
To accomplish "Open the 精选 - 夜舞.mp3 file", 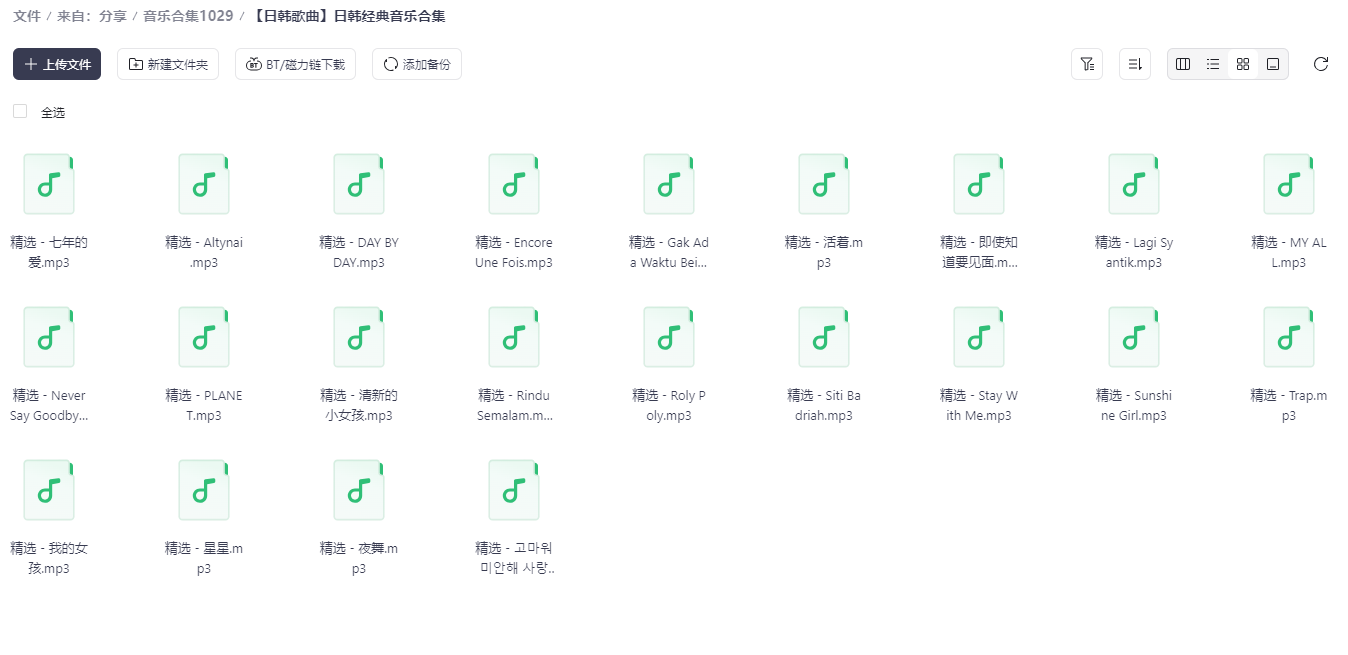I will click(359, 491).
